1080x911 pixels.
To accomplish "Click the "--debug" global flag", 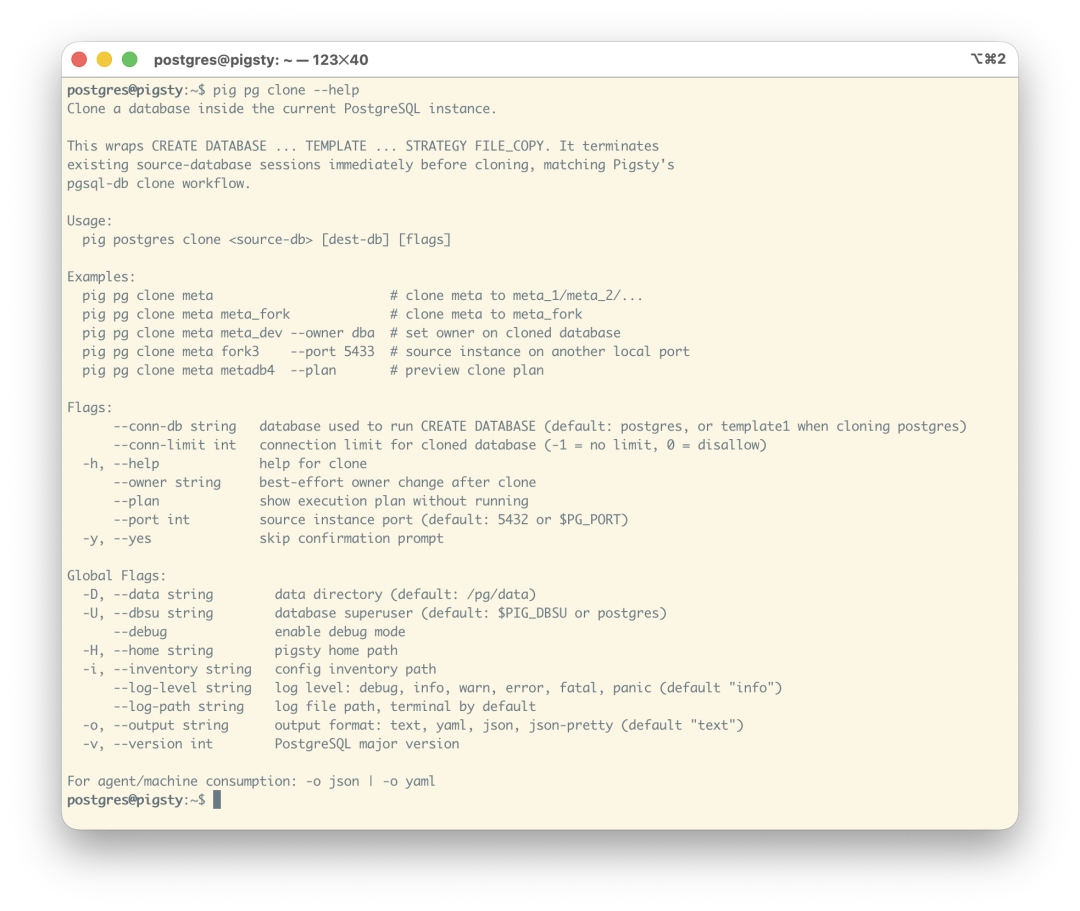I will 141,631.
